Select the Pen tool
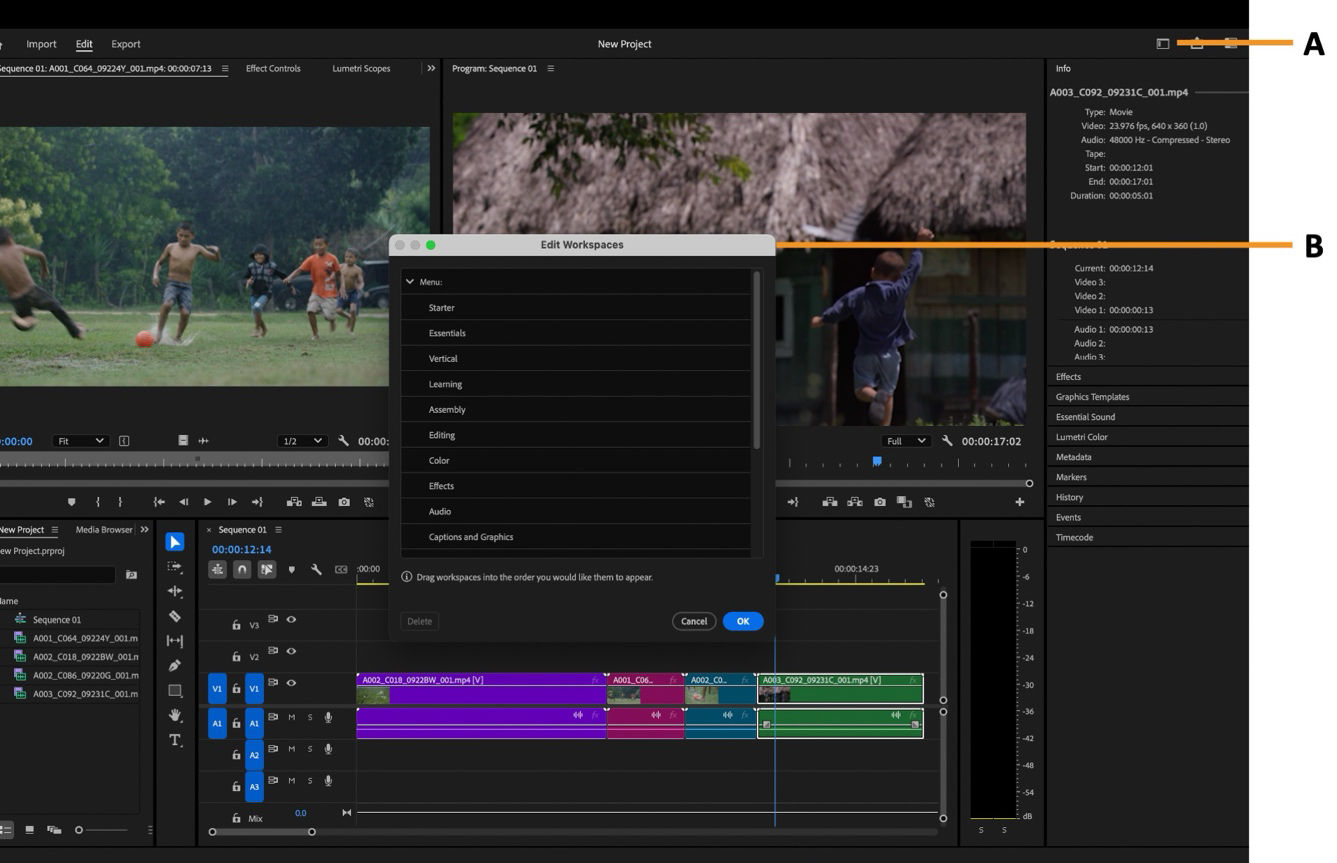 (174, 665)
